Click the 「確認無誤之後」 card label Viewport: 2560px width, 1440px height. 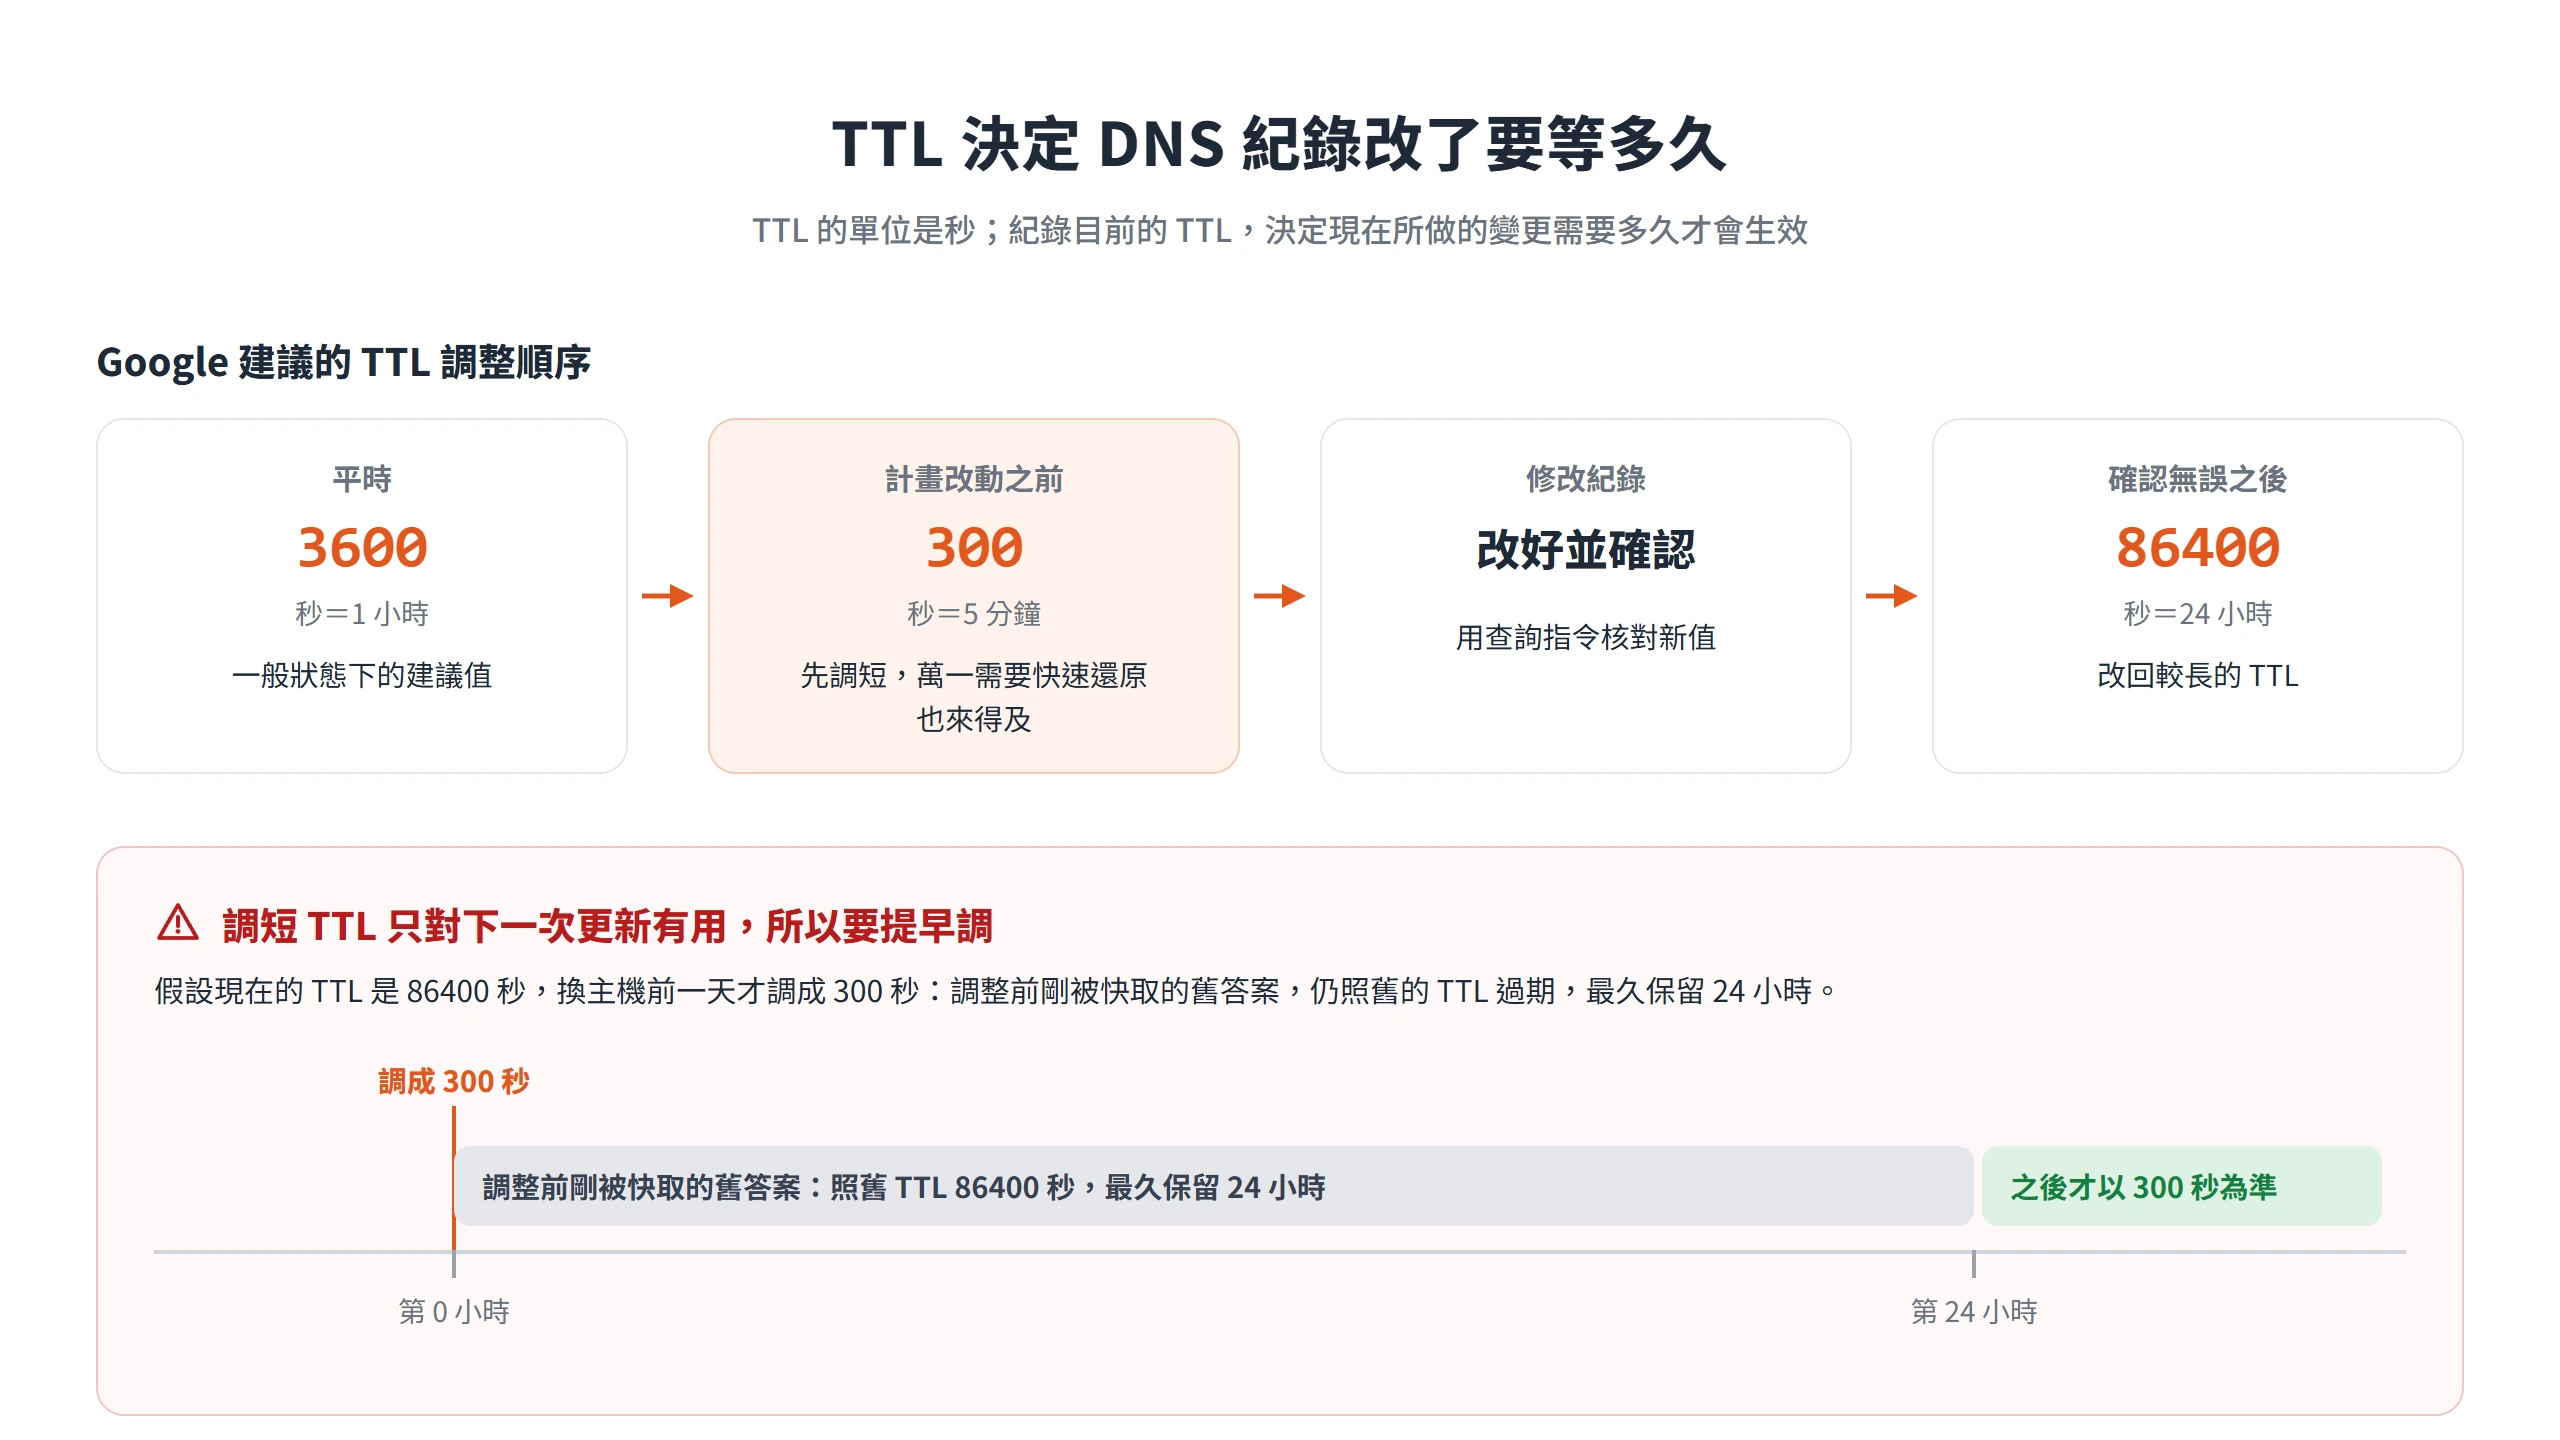pos(2198,479)
